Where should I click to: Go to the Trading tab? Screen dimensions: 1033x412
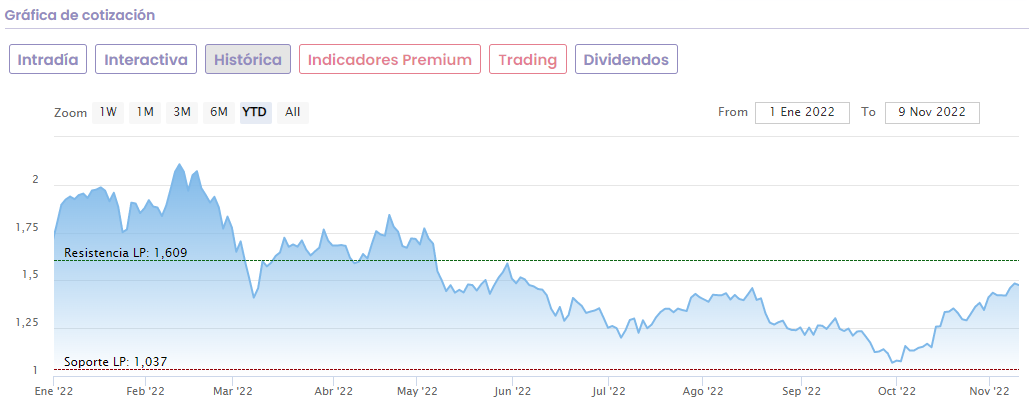(528, 59)
